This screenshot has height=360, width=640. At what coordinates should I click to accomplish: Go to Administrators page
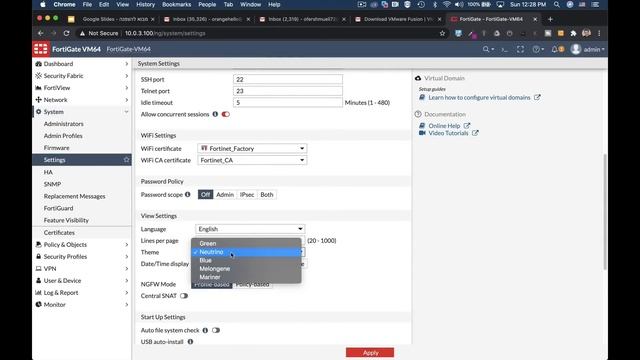pos(64,124)
